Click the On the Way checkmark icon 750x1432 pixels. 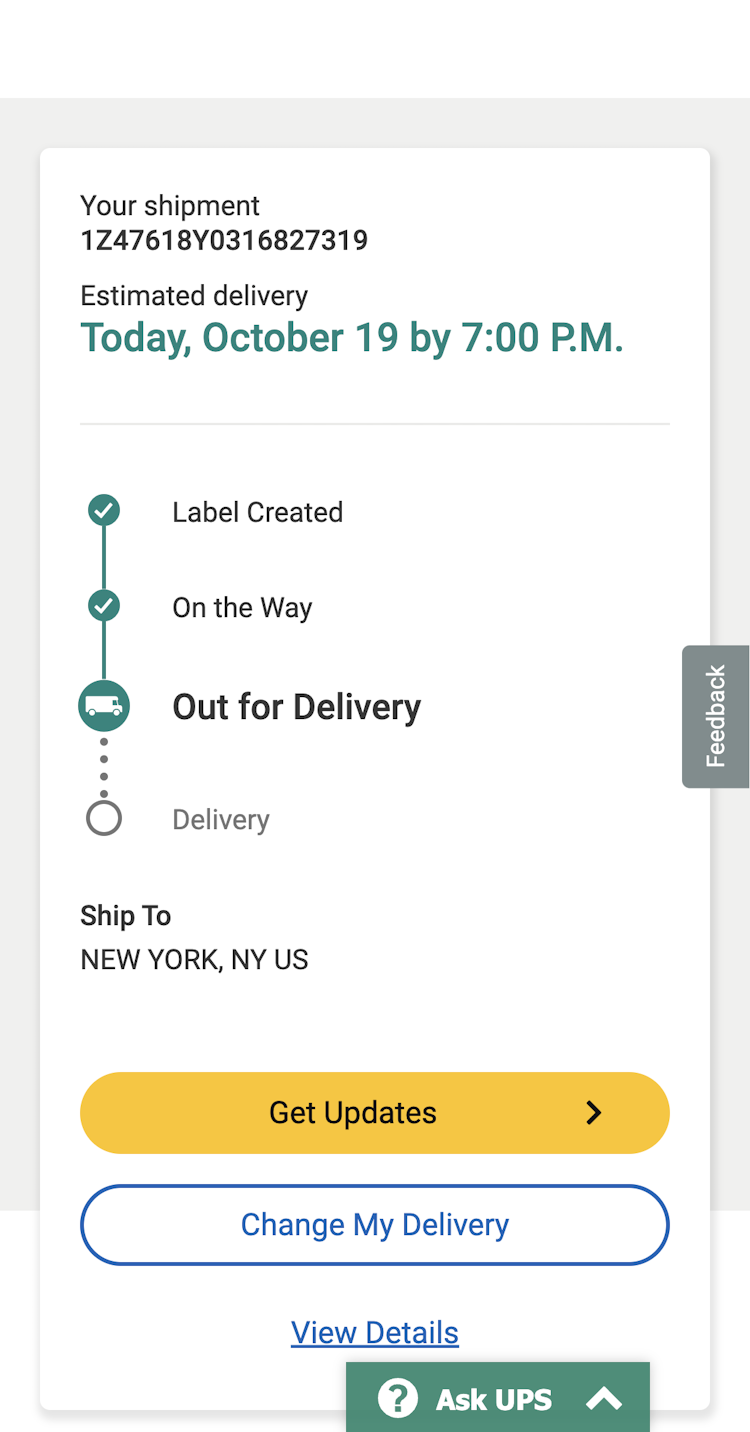pos(104,606)
